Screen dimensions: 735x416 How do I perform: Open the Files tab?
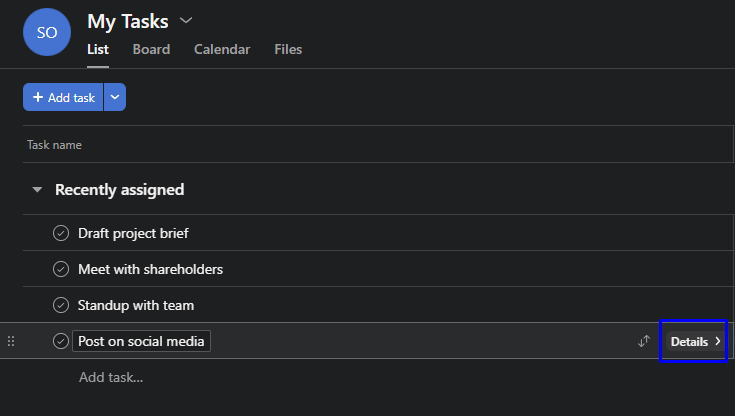[288, 49]
